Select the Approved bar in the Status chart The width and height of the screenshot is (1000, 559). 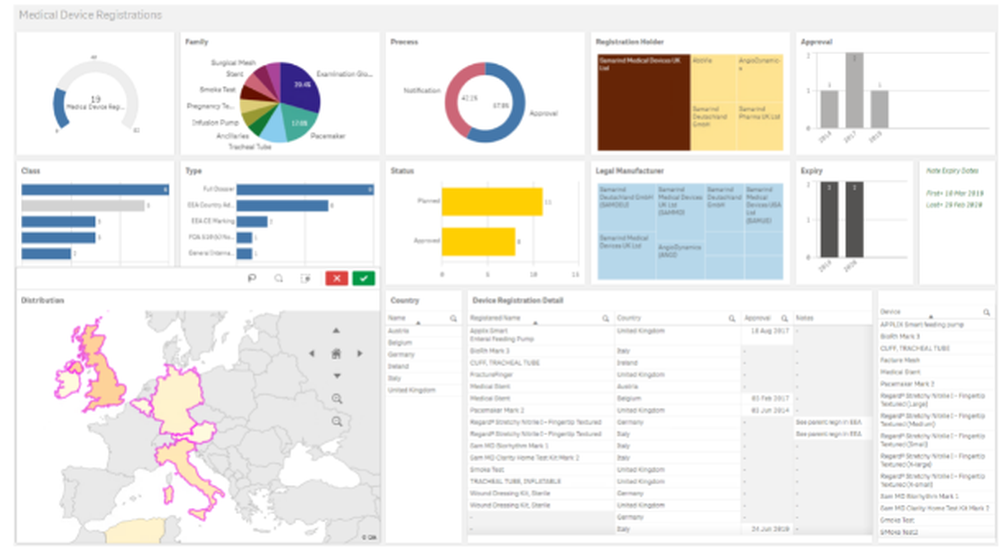pos(478,241)
